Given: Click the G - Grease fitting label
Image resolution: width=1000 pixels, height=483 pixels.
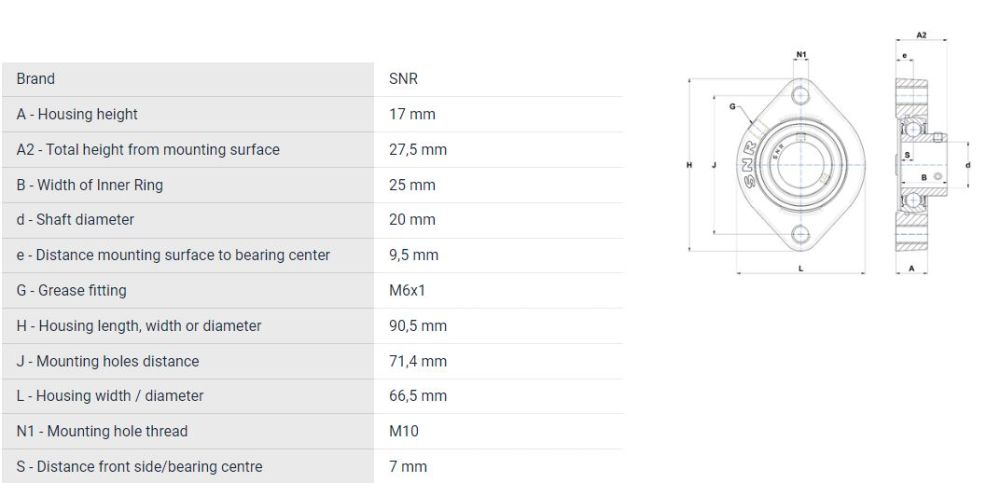Looking at the screenshot, I should [x=71, y=291].
